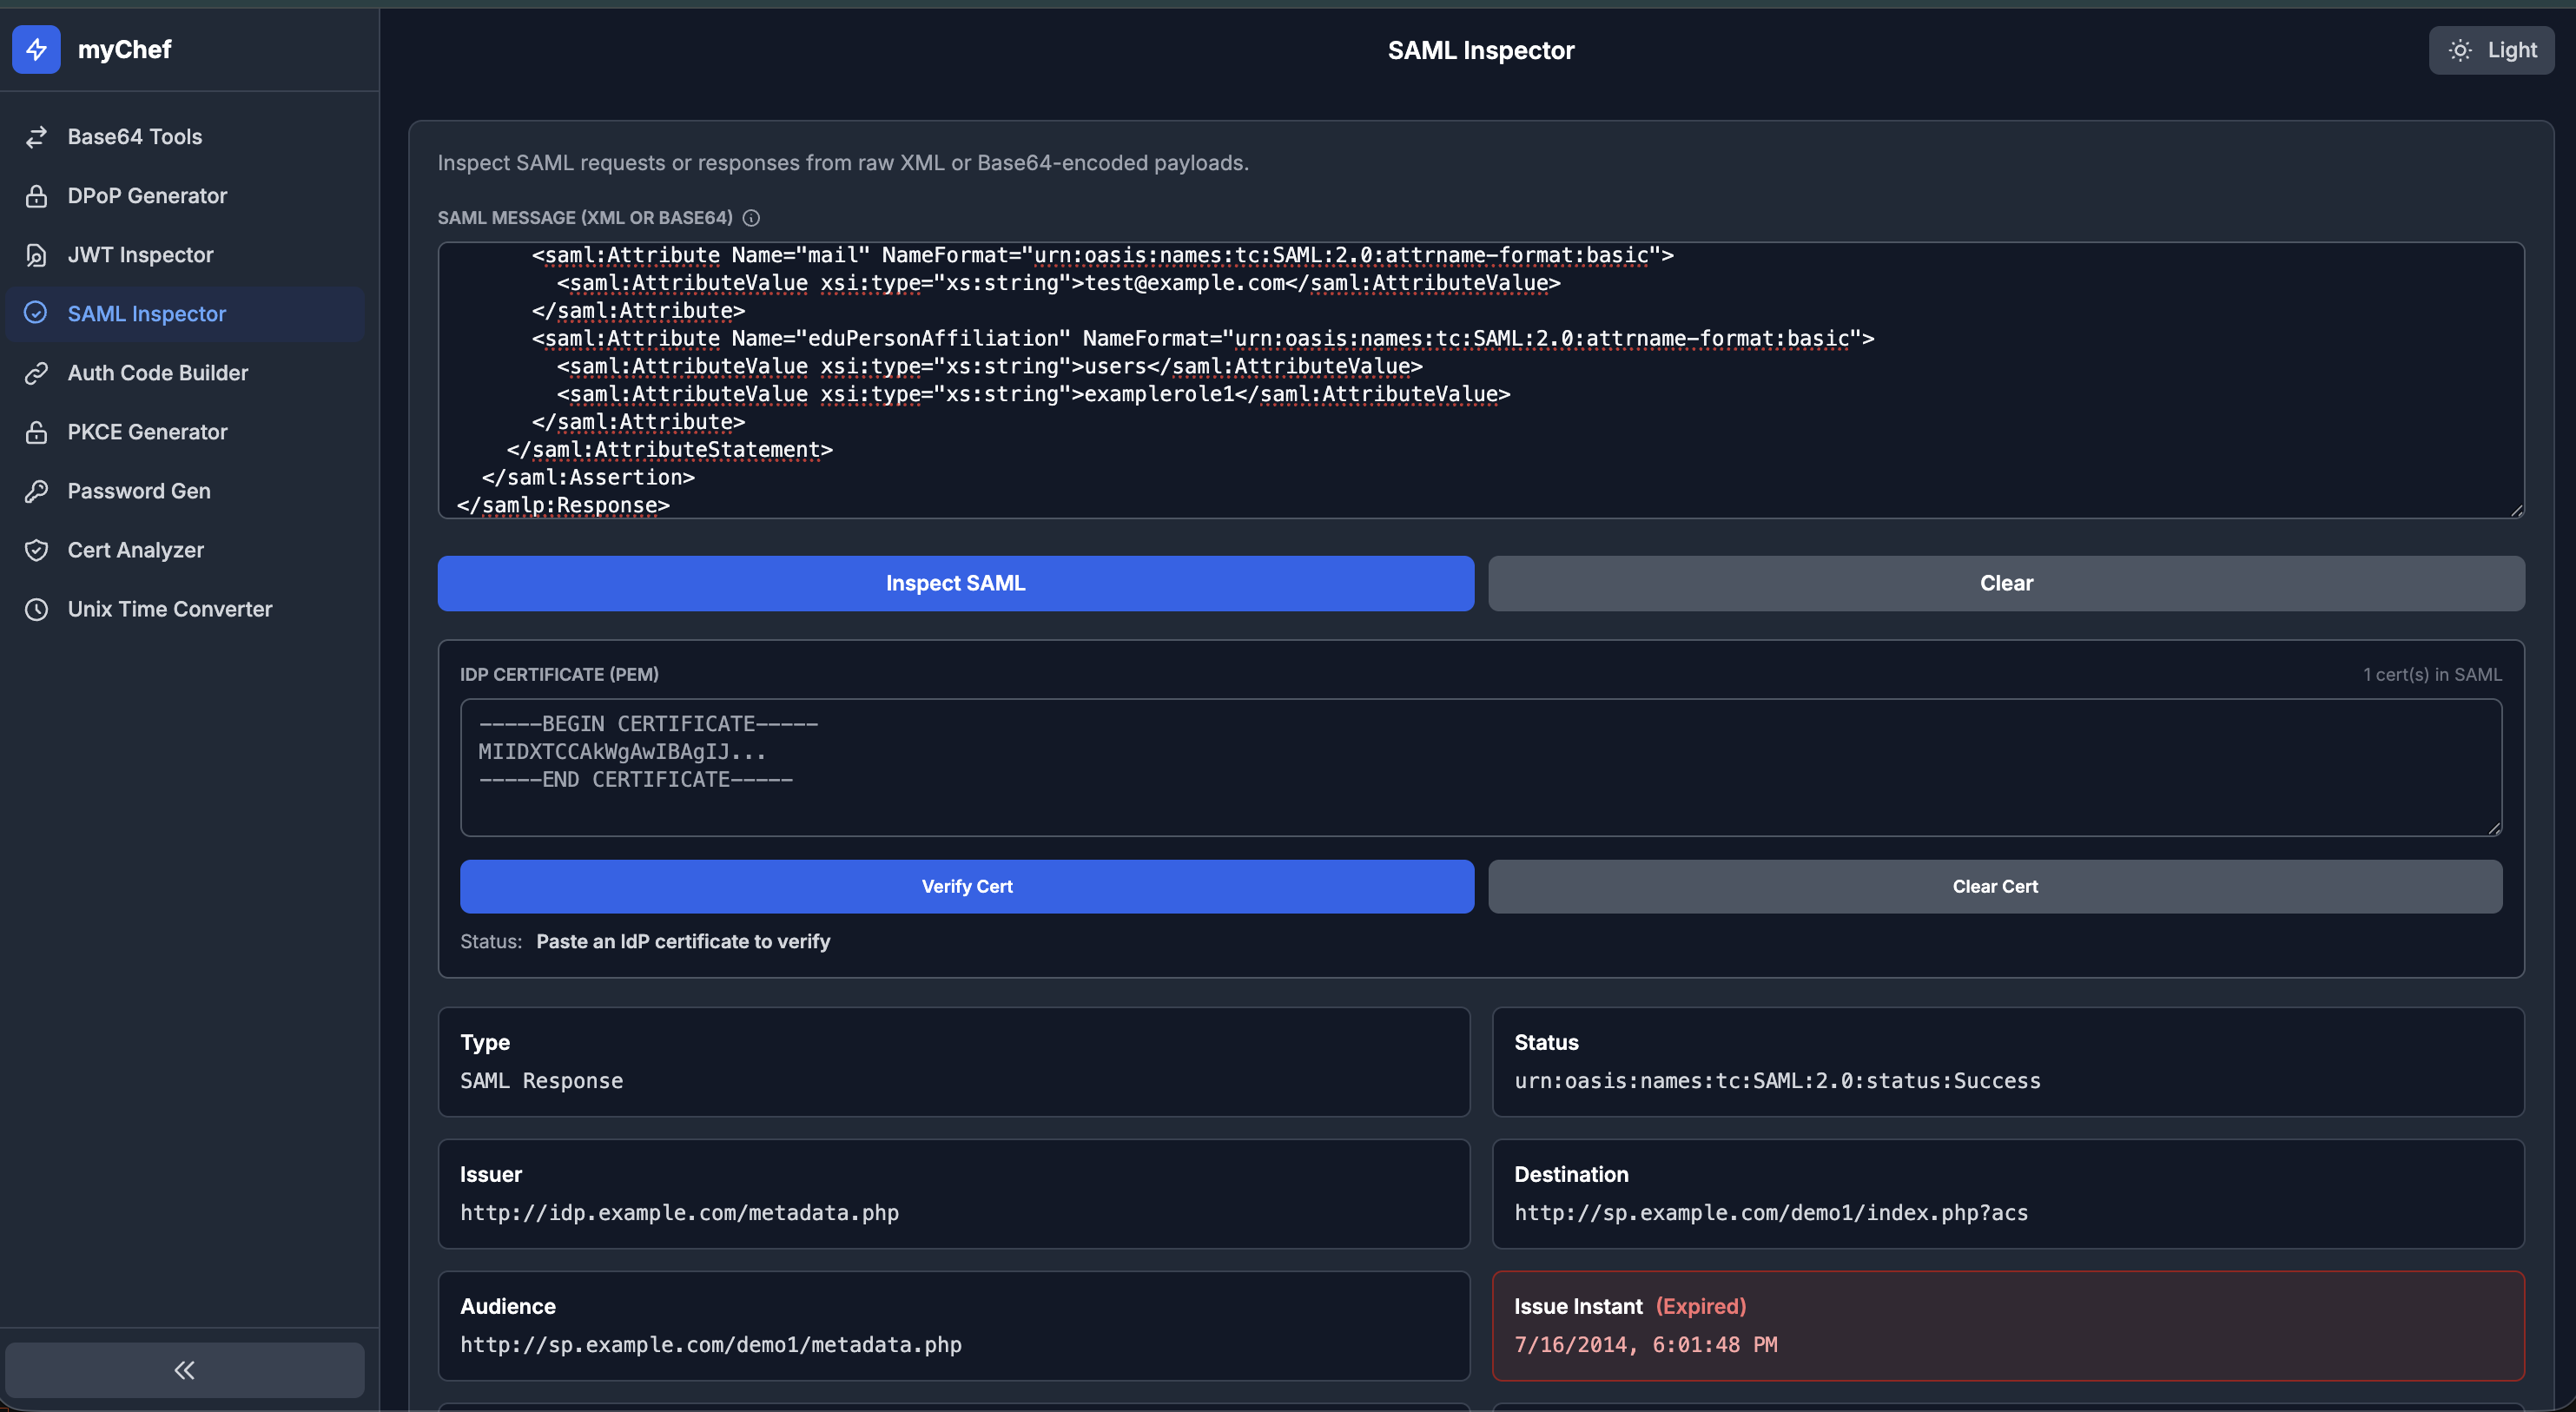Grab the SAML textarea resize handle
The height and width of the screenshot is (1412, 2576).
(x=2516, y=510)
